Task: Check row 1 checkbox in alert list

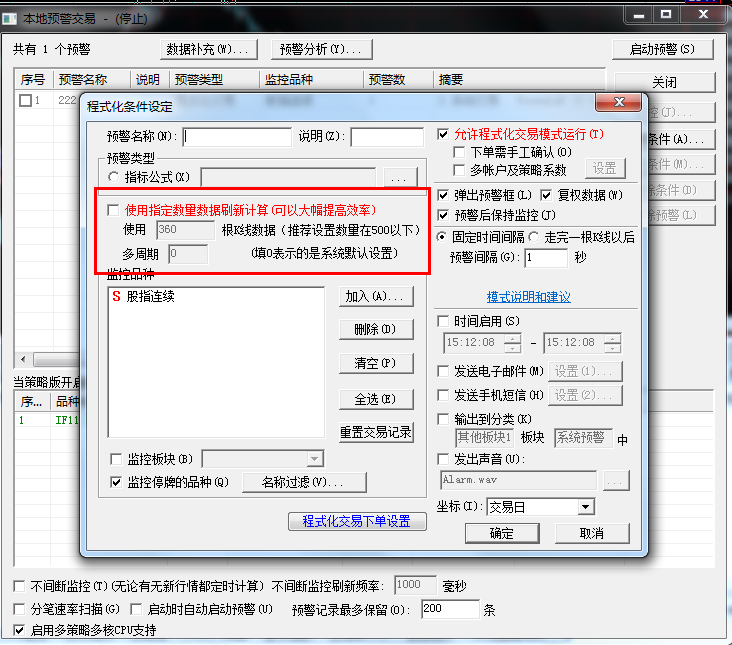Action: (x=25, y=100)
